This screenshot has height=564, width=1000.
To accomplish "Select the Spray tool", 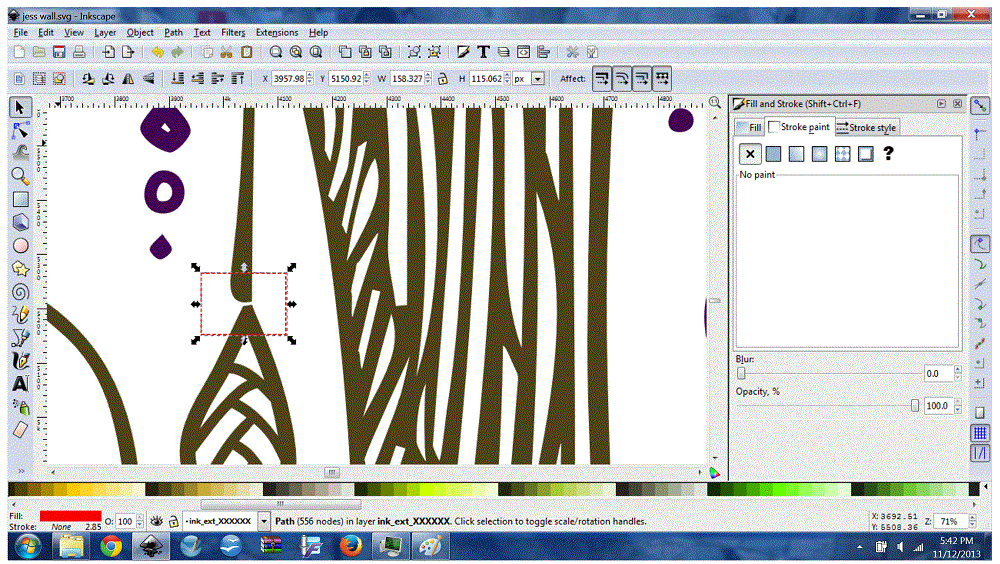I will pyautogui.click(x=20, y=406).
